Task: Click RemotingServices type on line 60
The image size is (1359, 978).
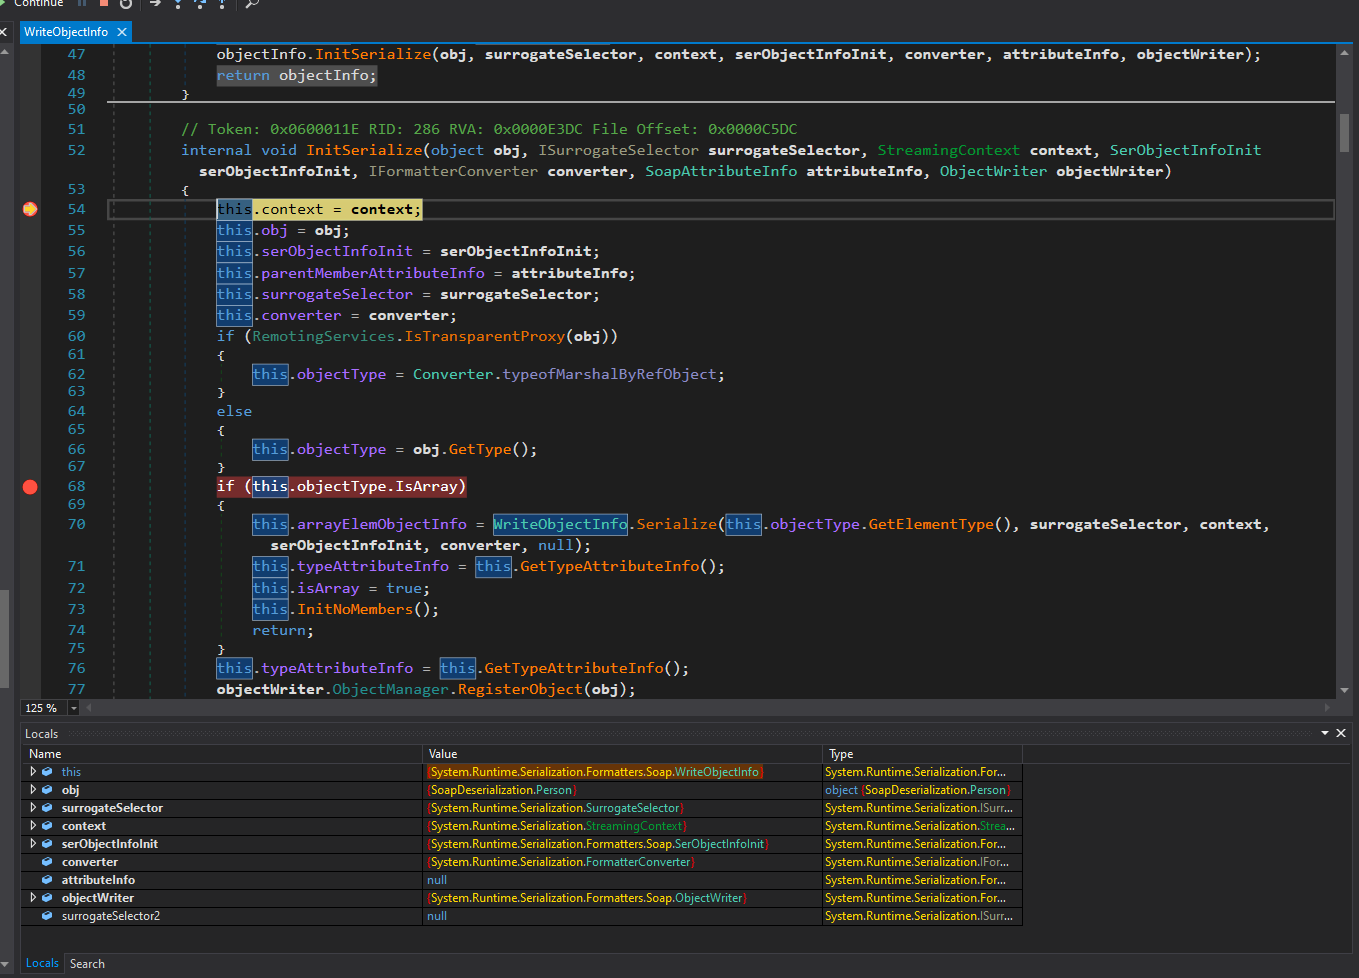Action: (323, 336)
